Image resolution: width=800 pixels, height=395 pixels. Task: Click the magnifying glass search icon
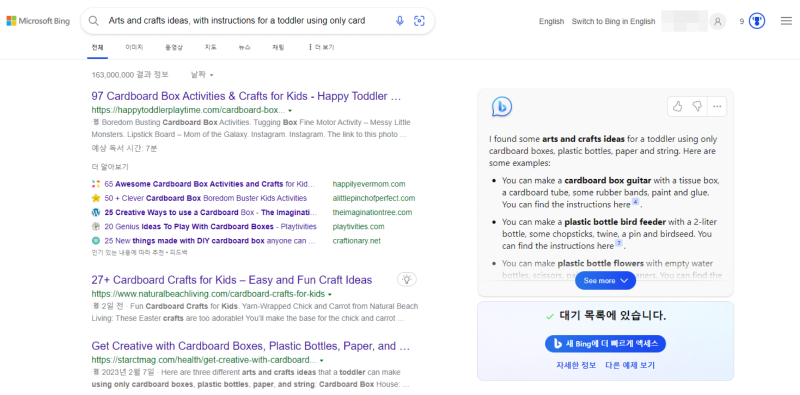94,21
